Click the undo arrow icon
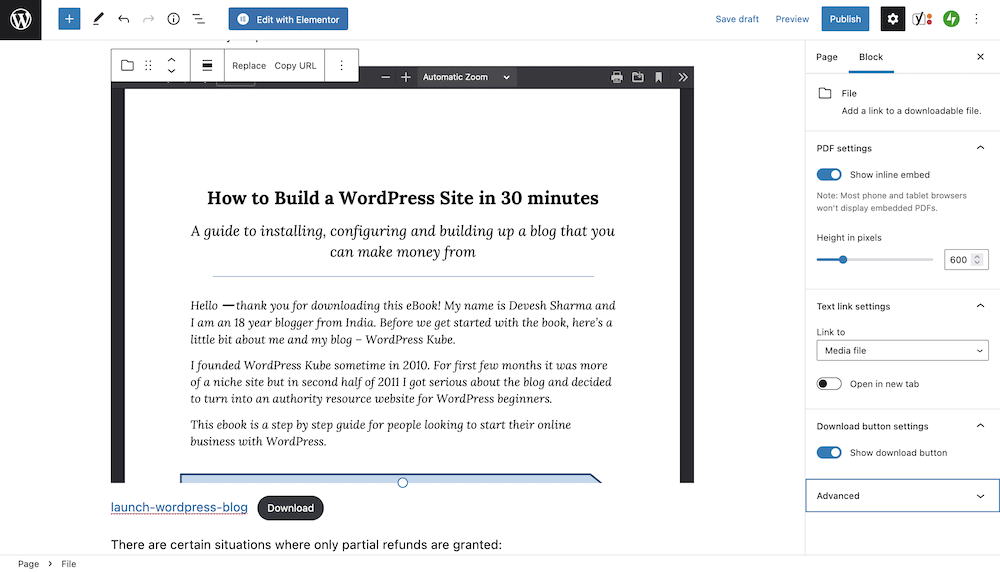The width and height of the screenshot is (1000, 572). click(x=123, y=19)
